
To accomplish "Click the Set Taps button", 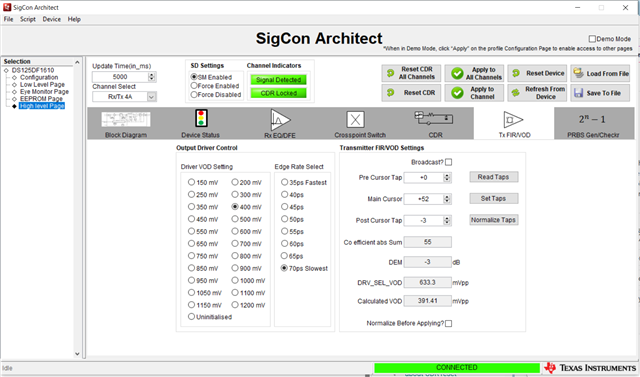I will [493, 198].
